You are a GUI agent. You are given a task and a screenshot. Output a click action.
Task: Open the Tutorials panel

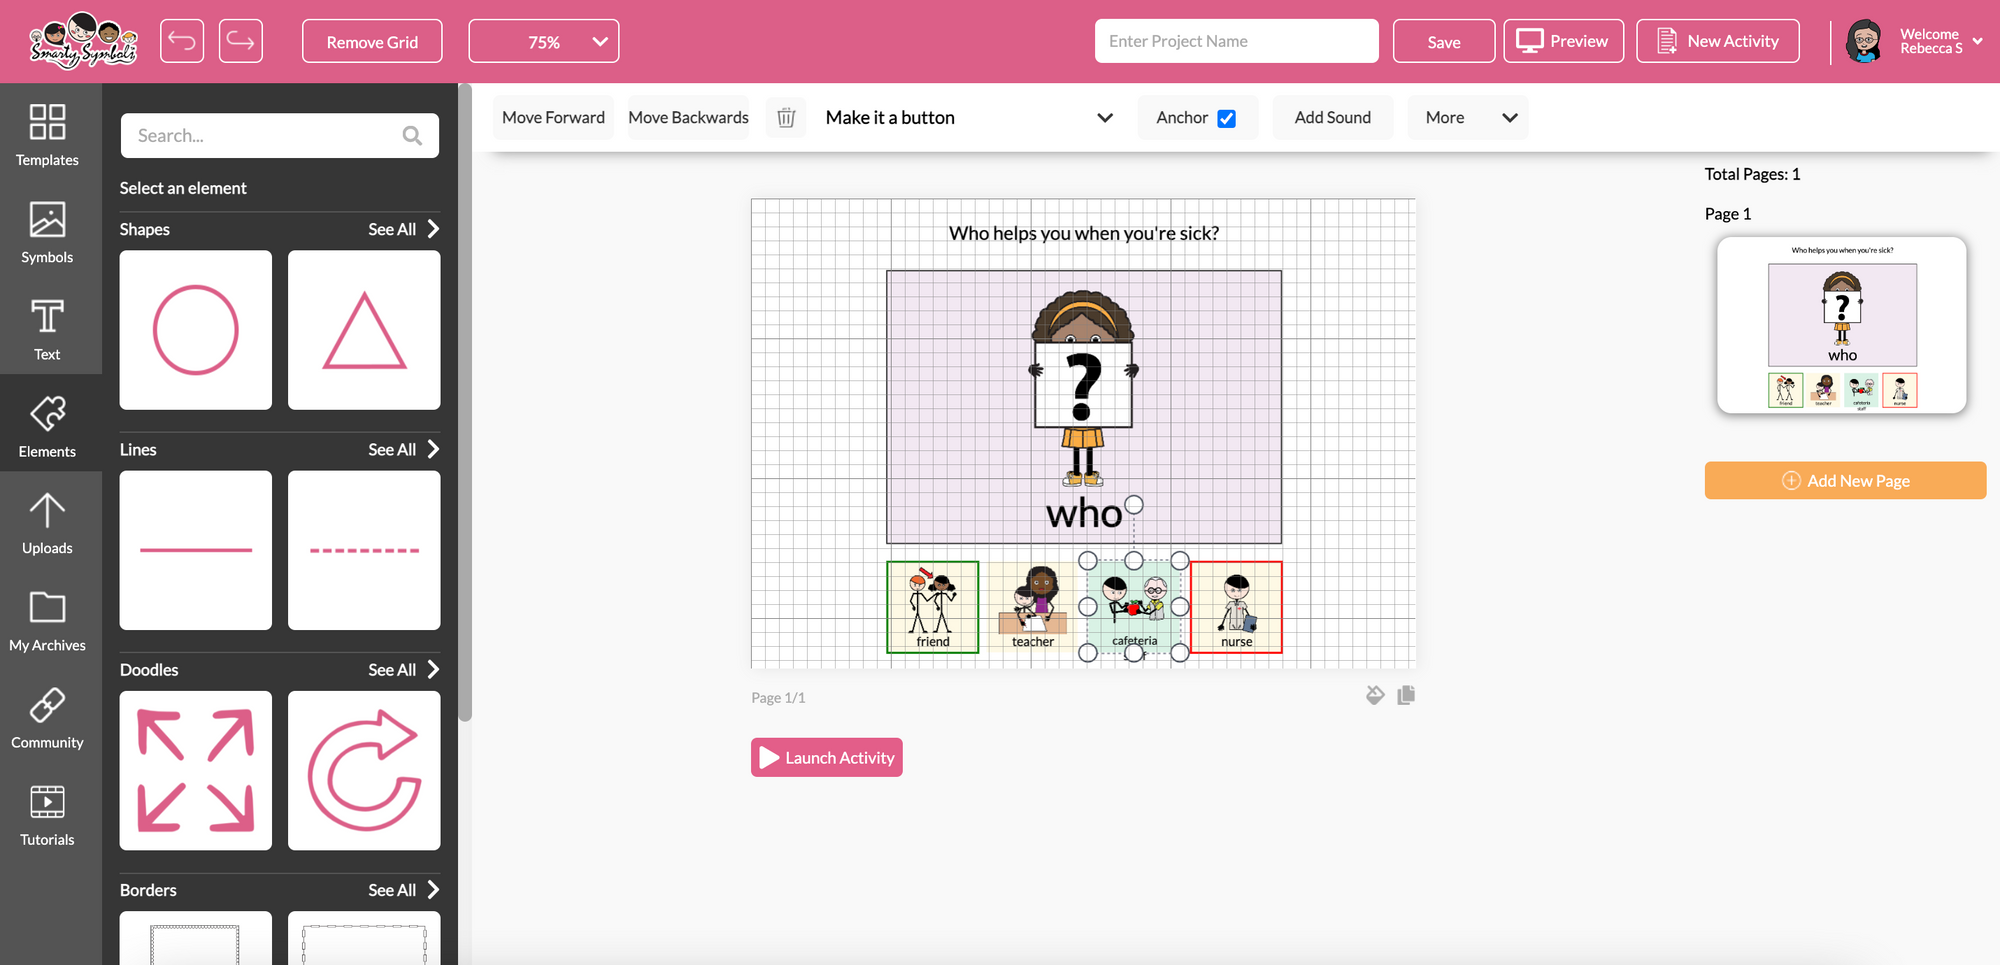tap(46, 815)
